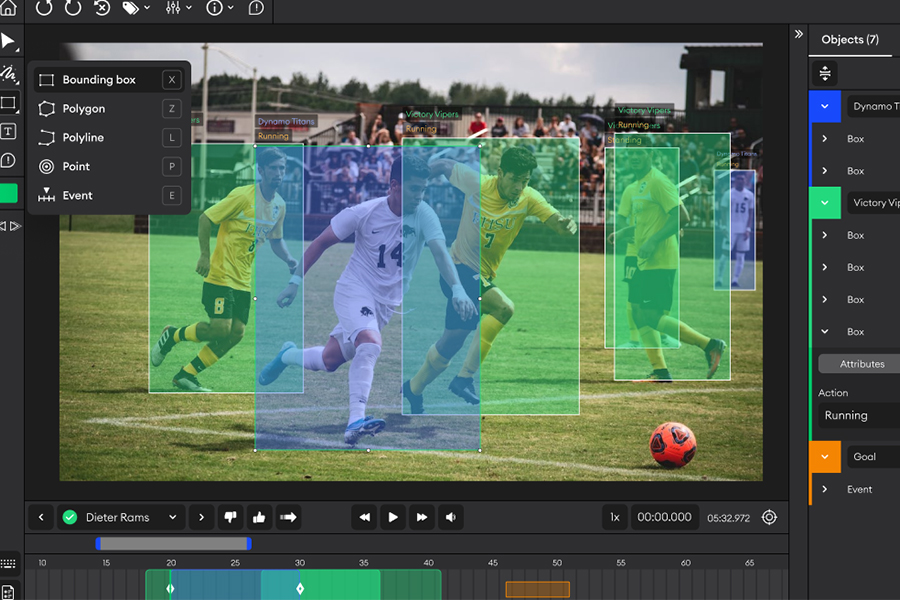Click the target crosshair icon
This screenshot has width=900, height=600.
769,517
